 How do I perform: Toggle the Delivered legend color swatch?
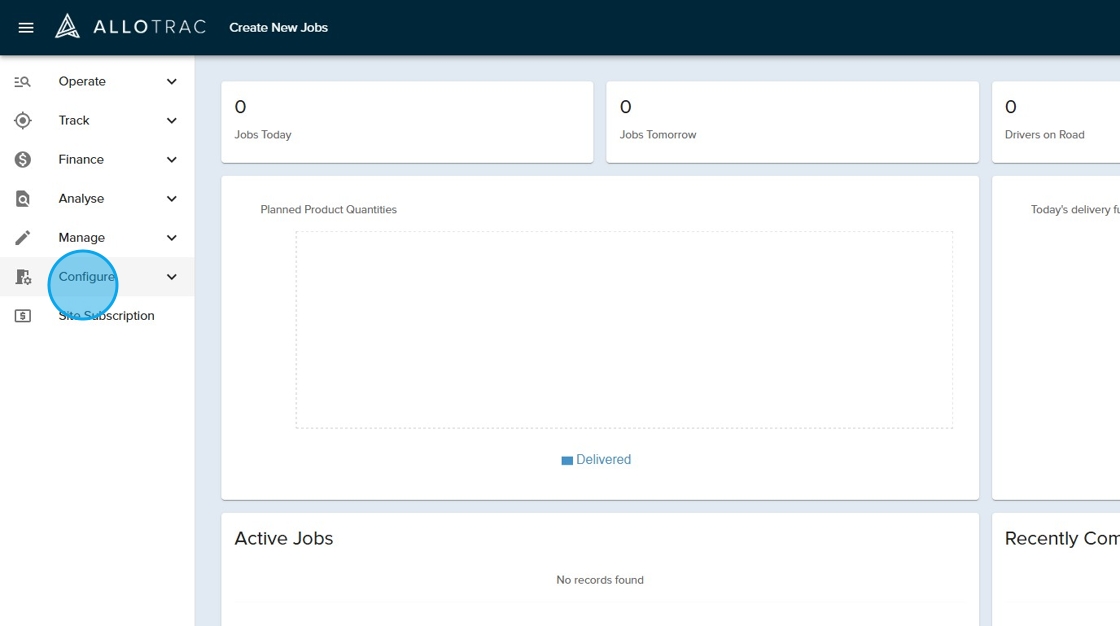(567, 461)
